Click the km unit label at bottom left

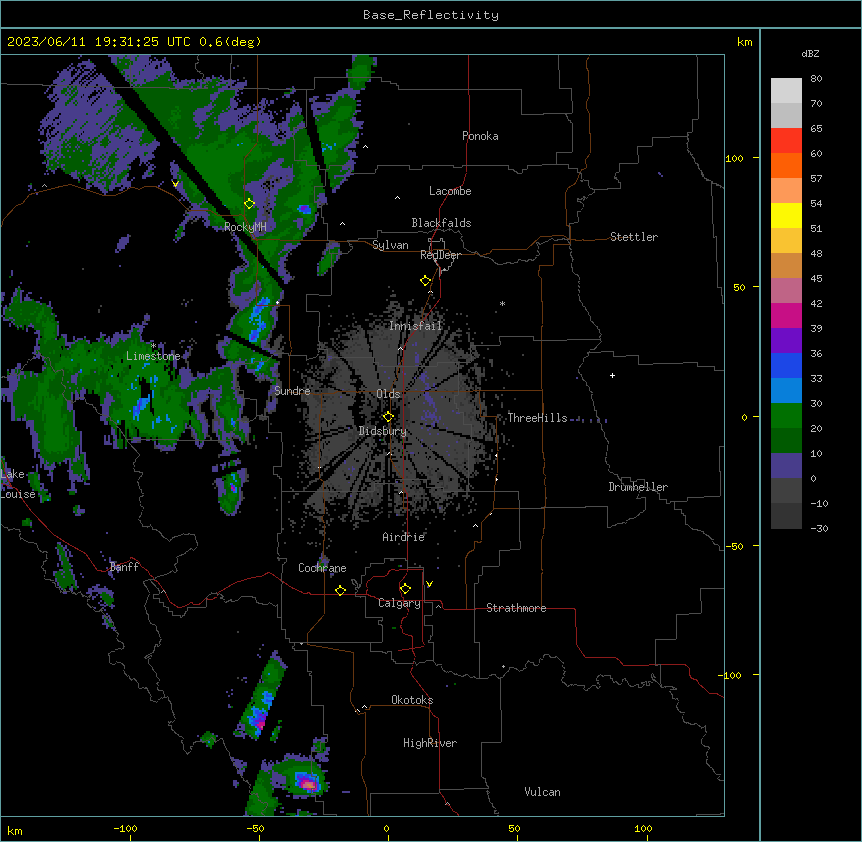[15, 831]
